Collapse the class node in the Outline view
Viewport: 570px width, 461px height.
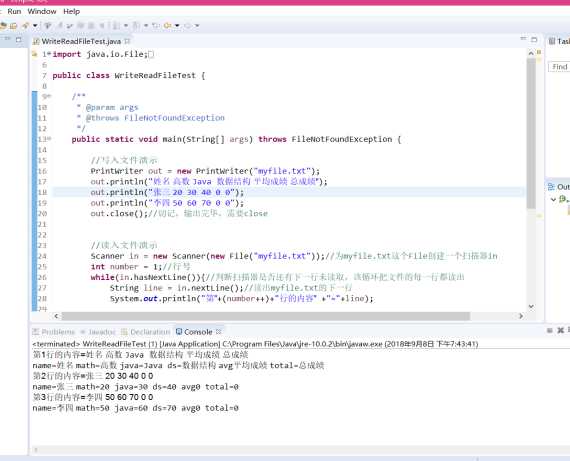(553, 199)
